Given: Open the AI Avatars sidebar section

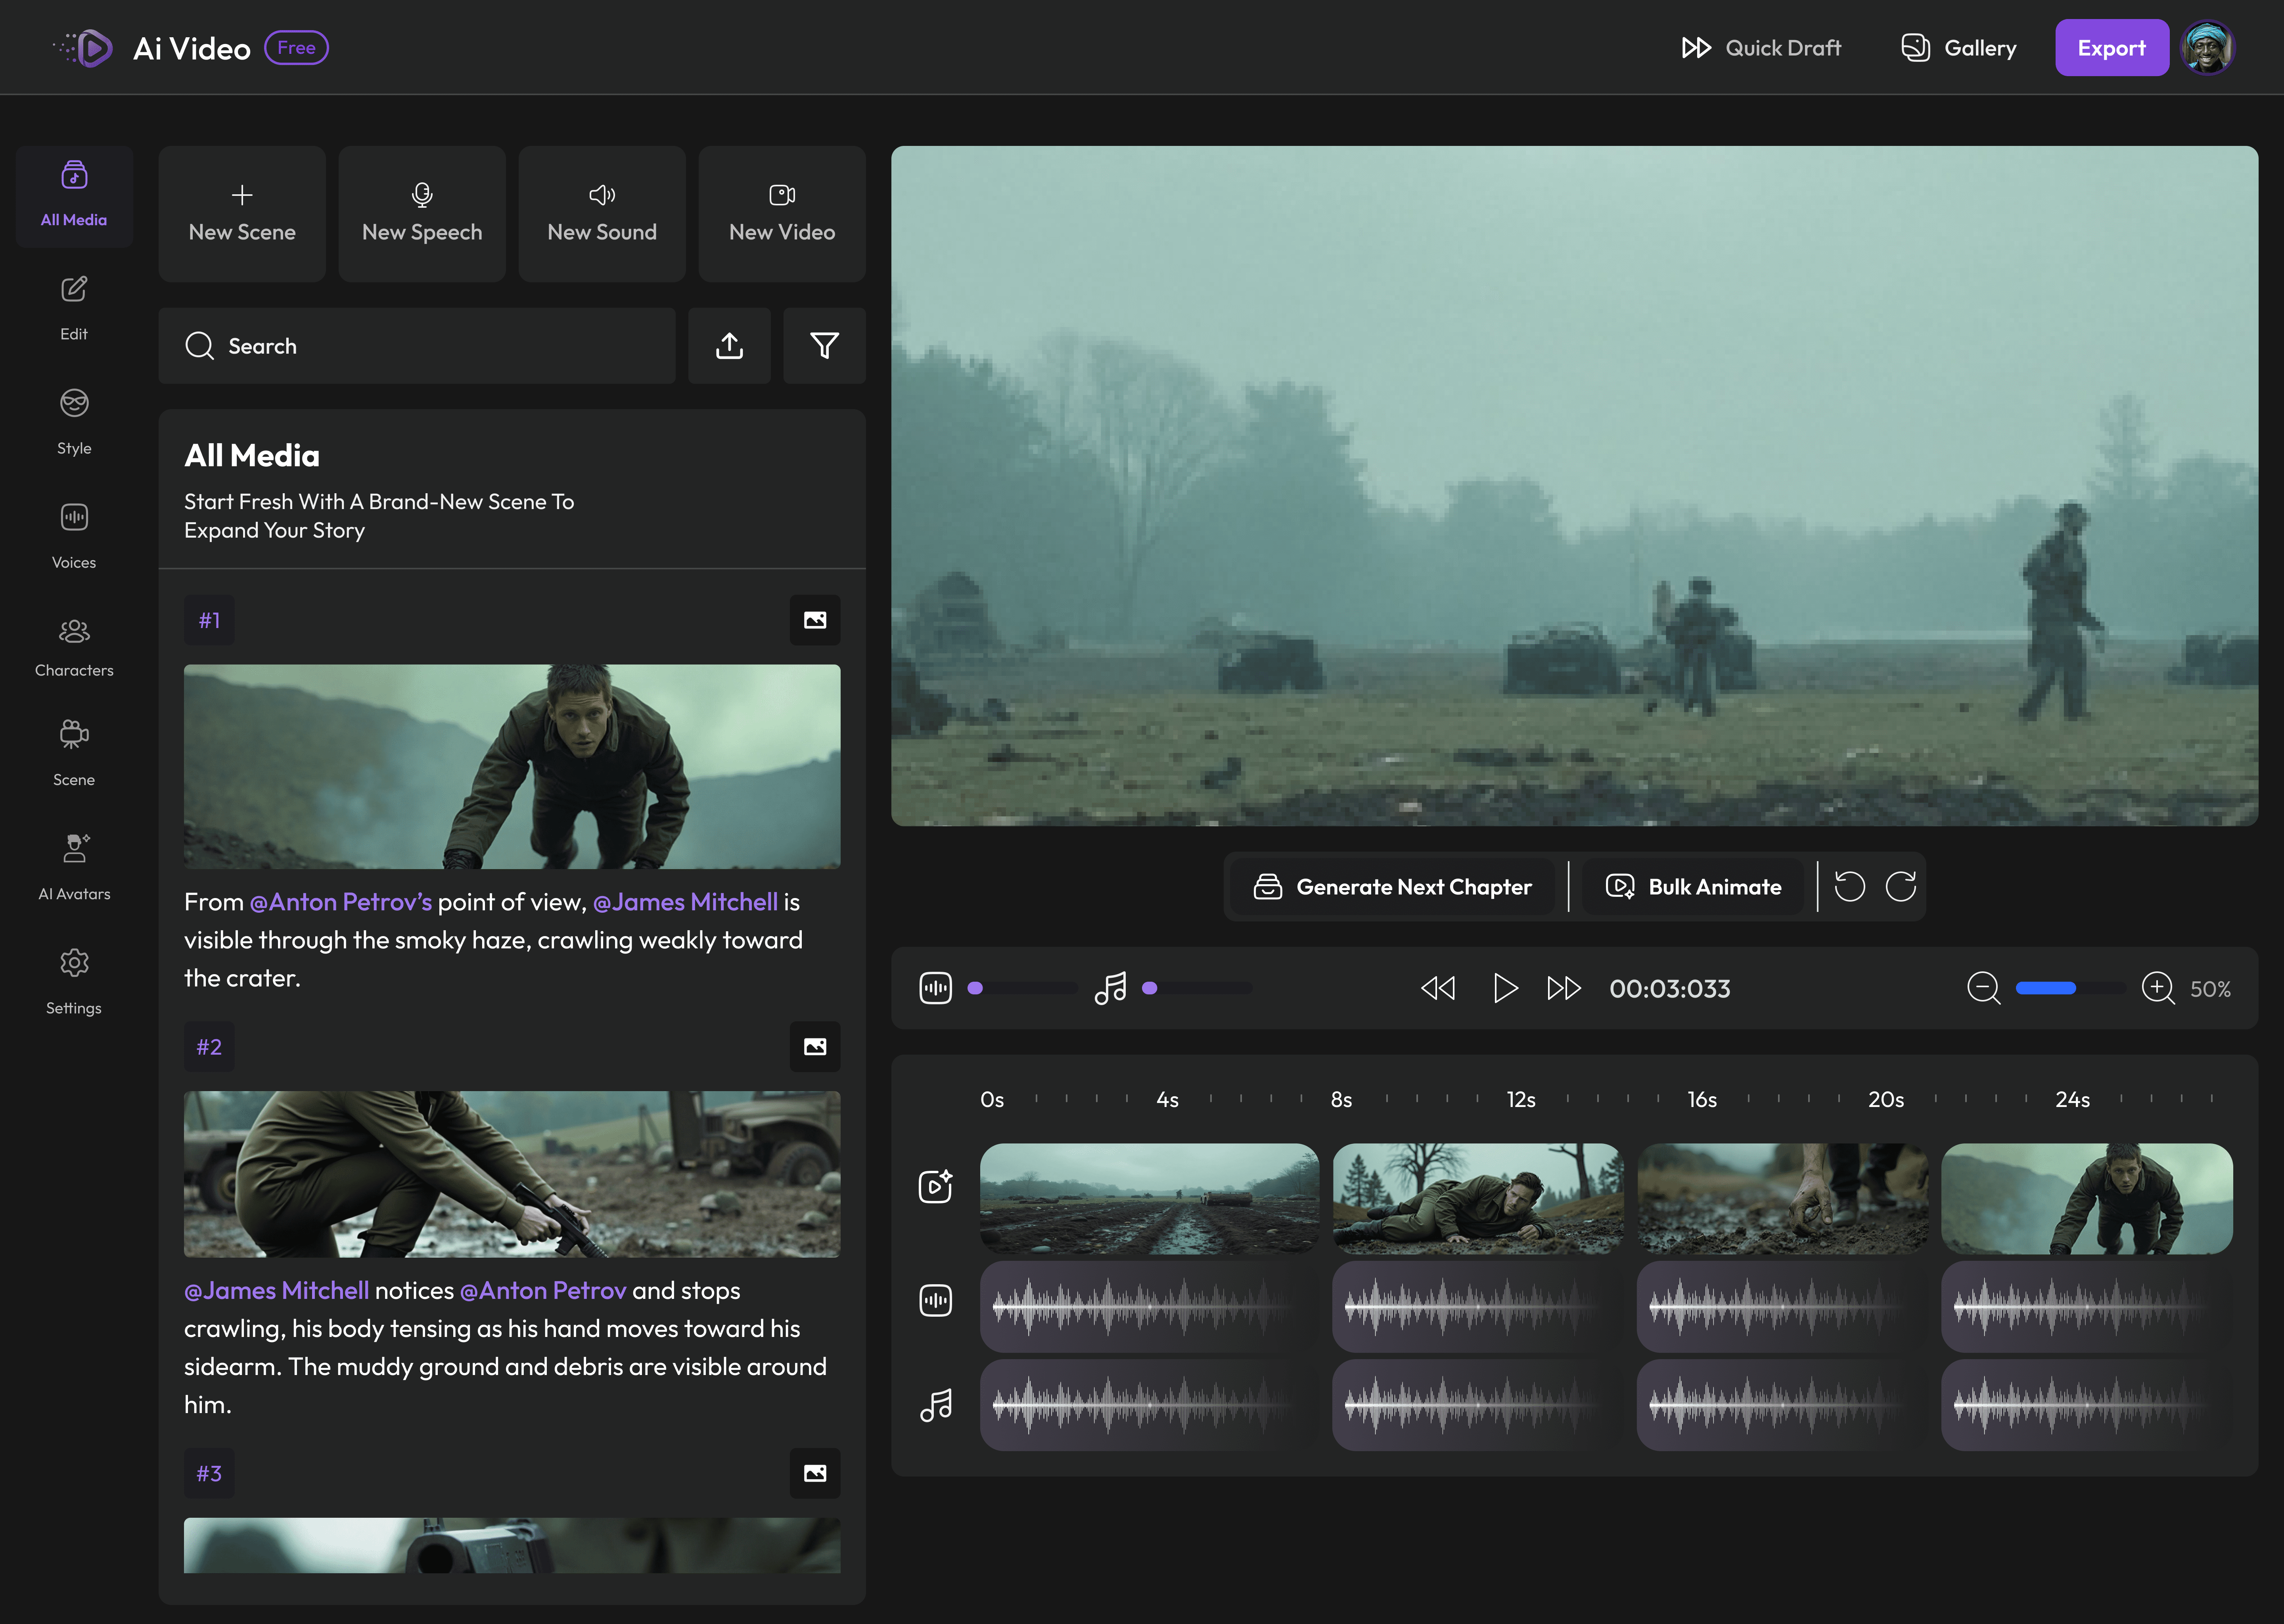Looking at the screenshot, I should click(74, 866).
